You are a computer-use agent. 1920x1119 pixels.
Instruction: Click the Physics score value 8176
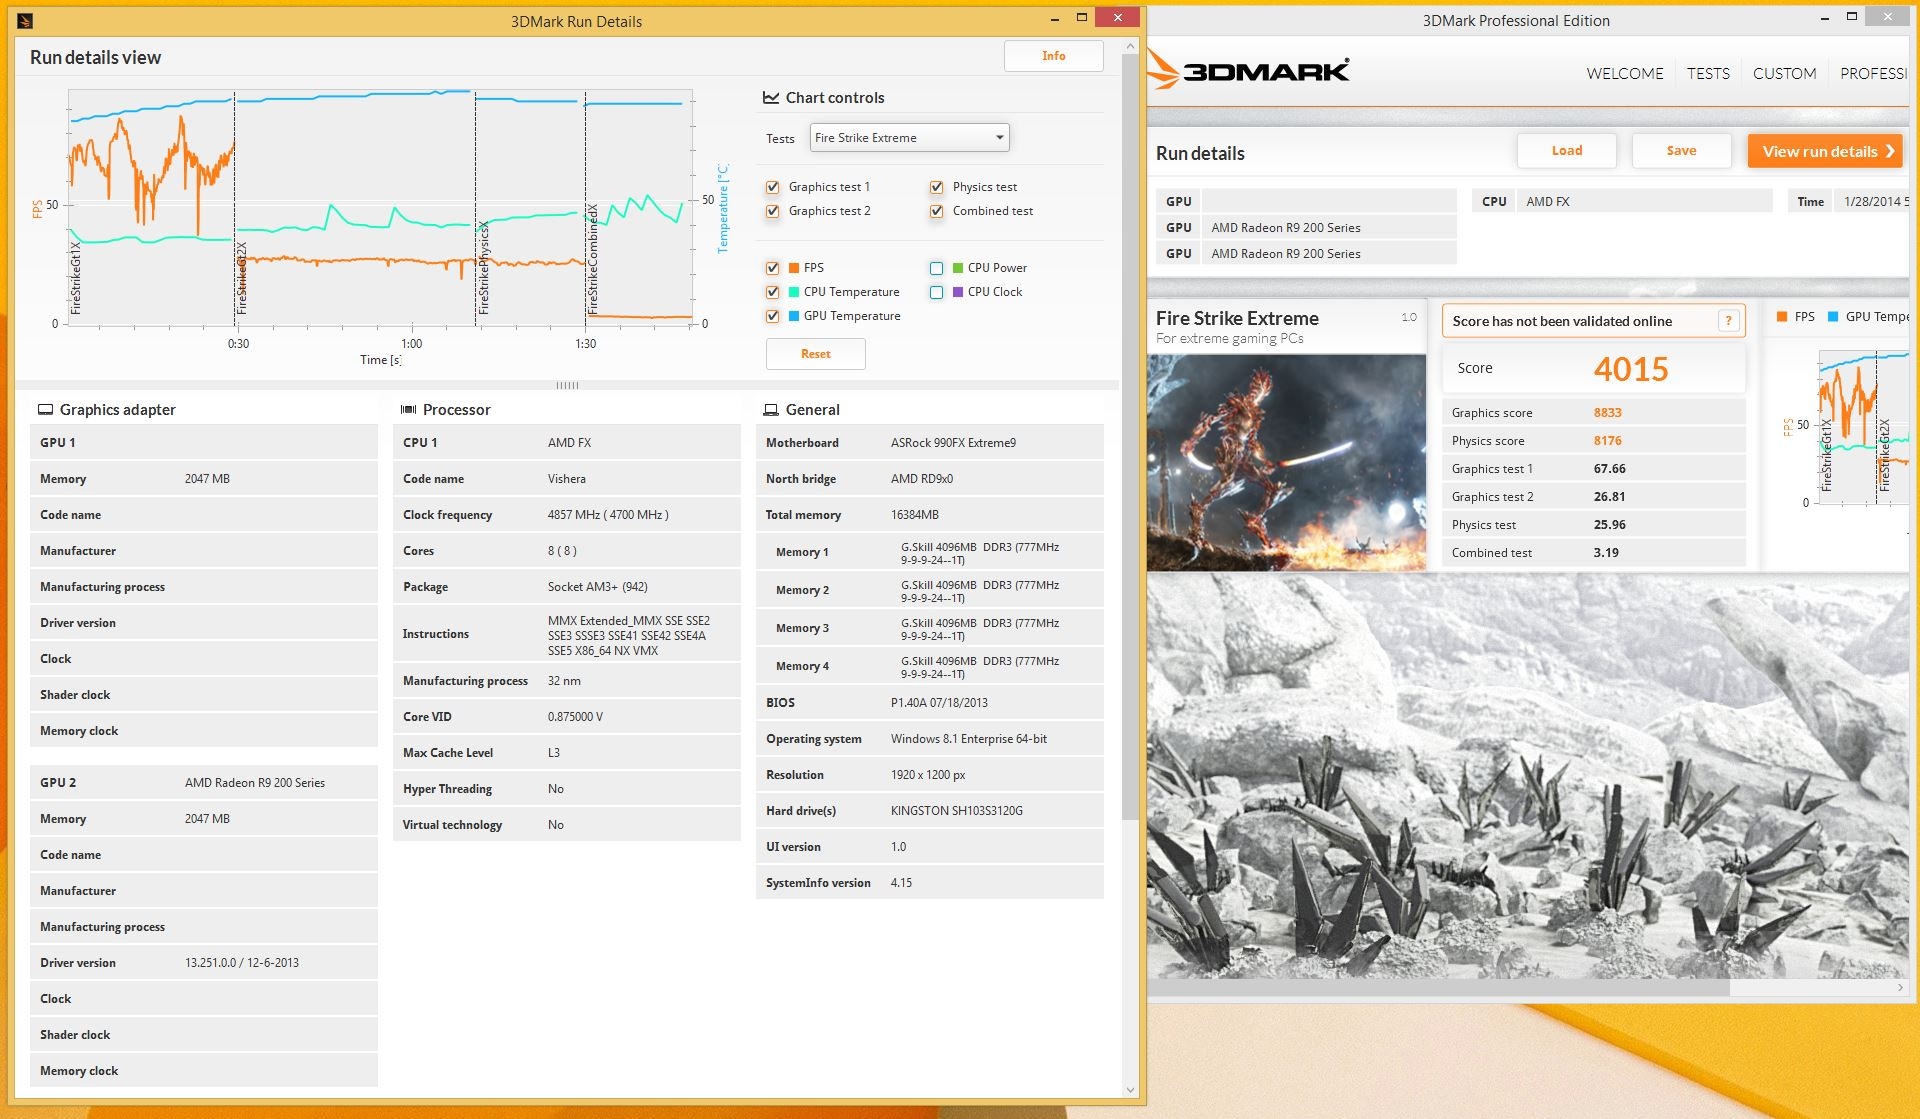(1608, 441)
